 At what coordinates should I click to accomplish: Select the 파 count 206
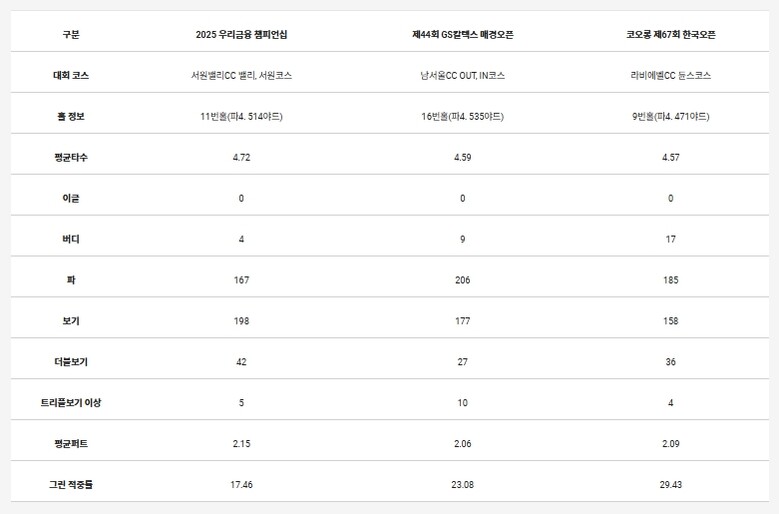pyautogui.click(x=462, y=280)
